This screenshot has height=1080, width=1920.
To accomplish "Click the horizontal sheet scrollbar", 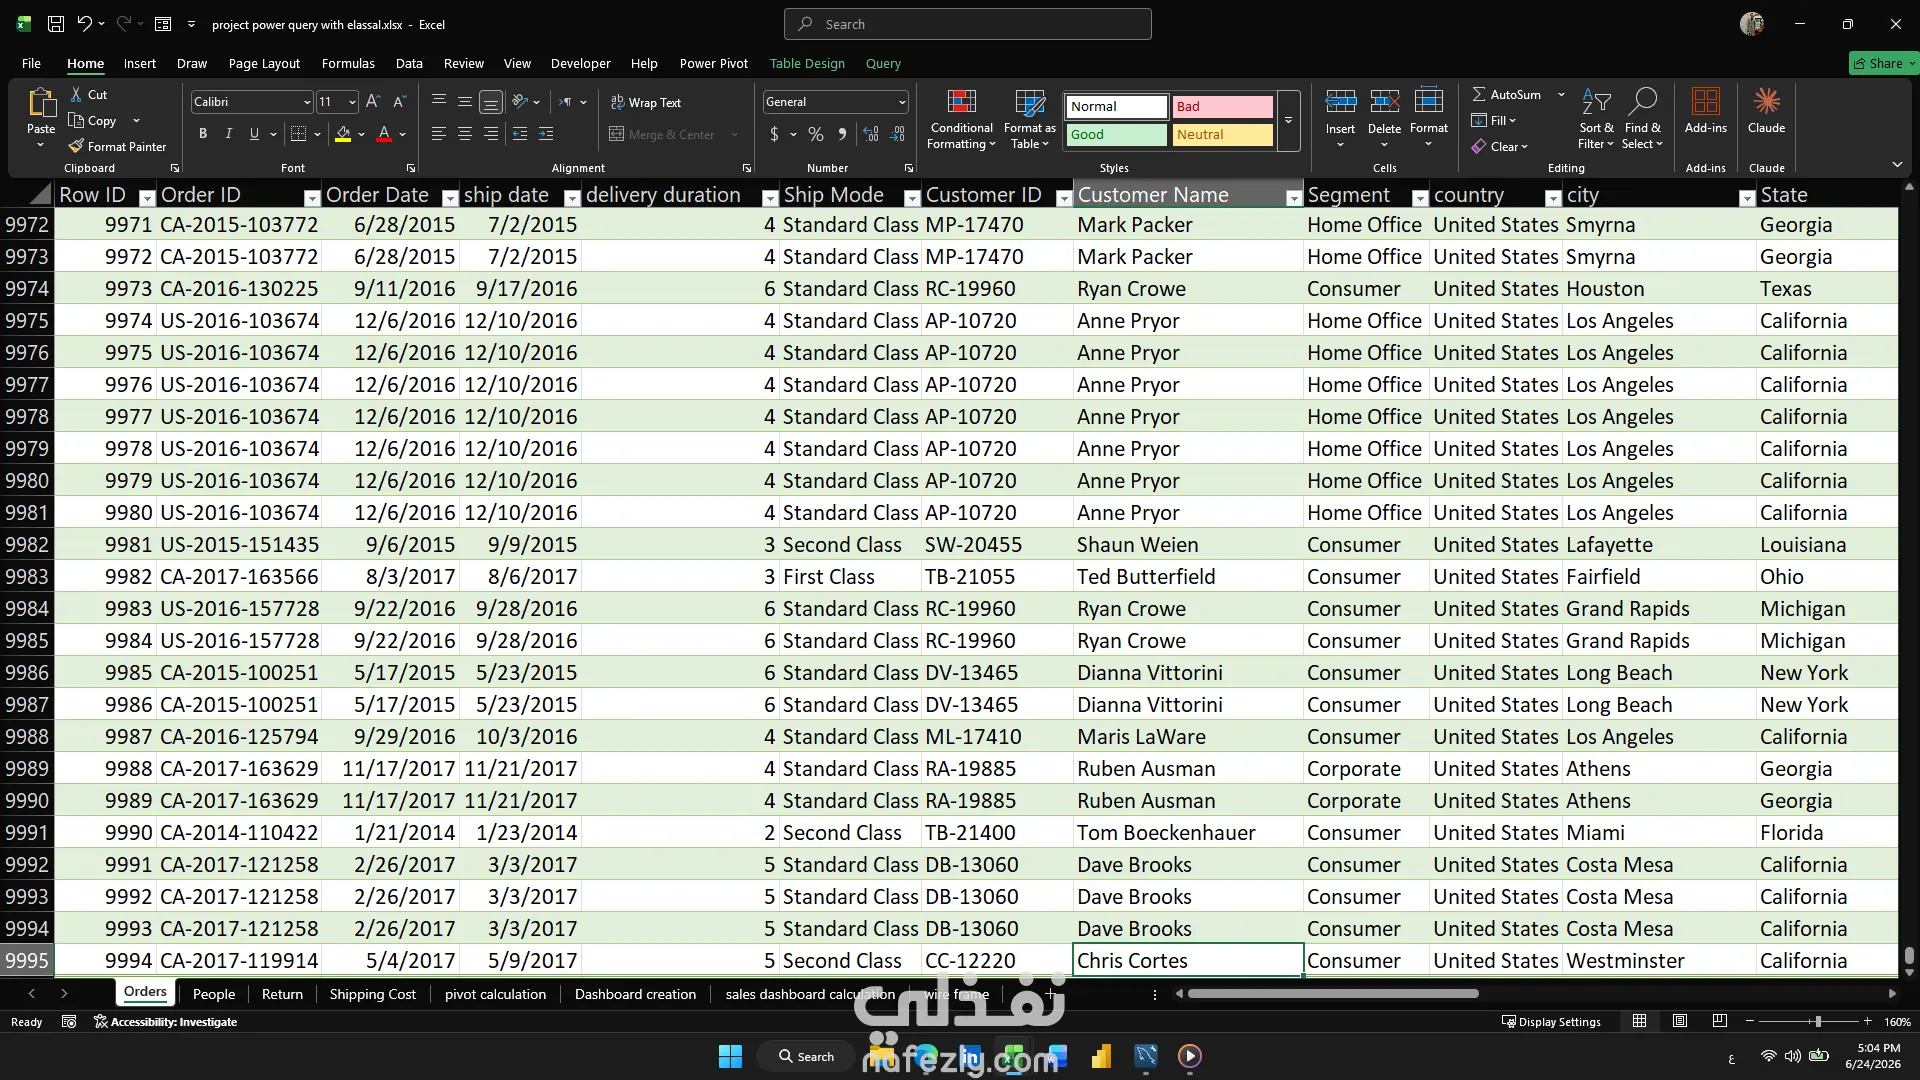I will [x=1332, y=993].
